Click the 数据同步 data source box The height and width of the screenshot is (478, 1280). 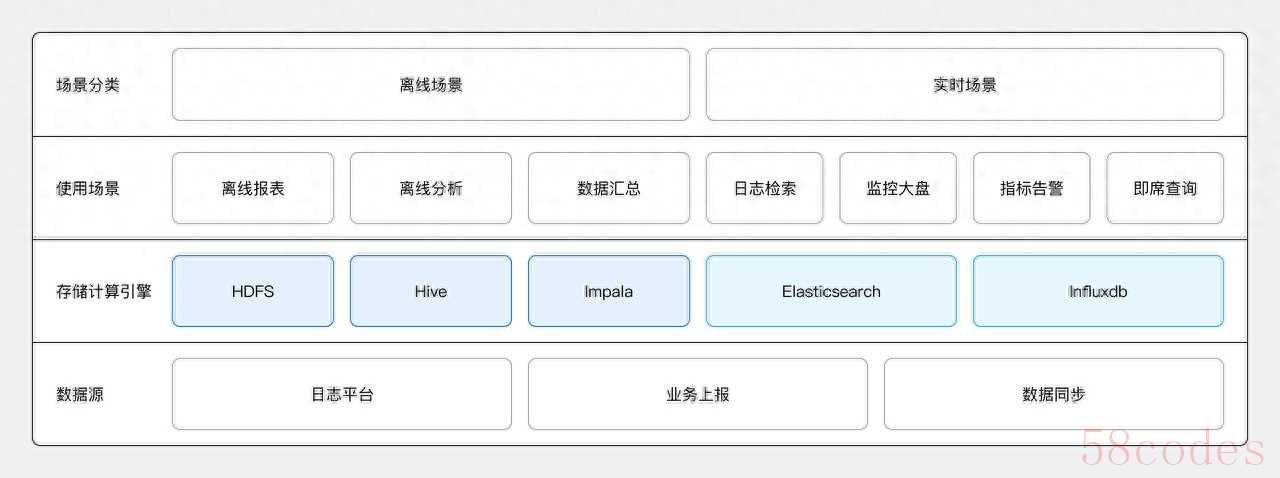[x=1053, y=394]
